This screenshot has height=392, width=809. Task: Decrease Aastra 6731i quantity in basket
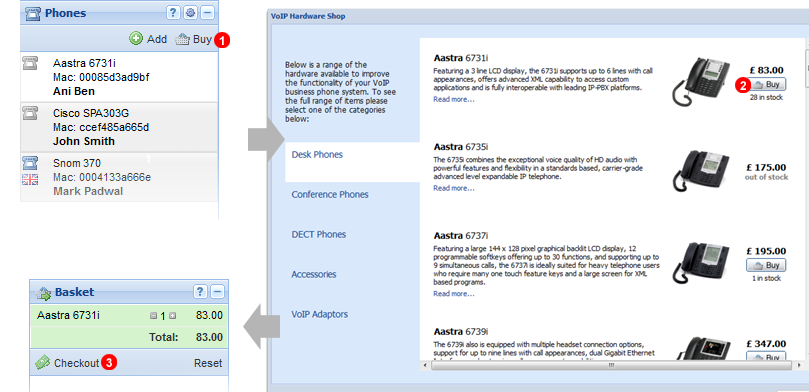(x=153, y=316)
